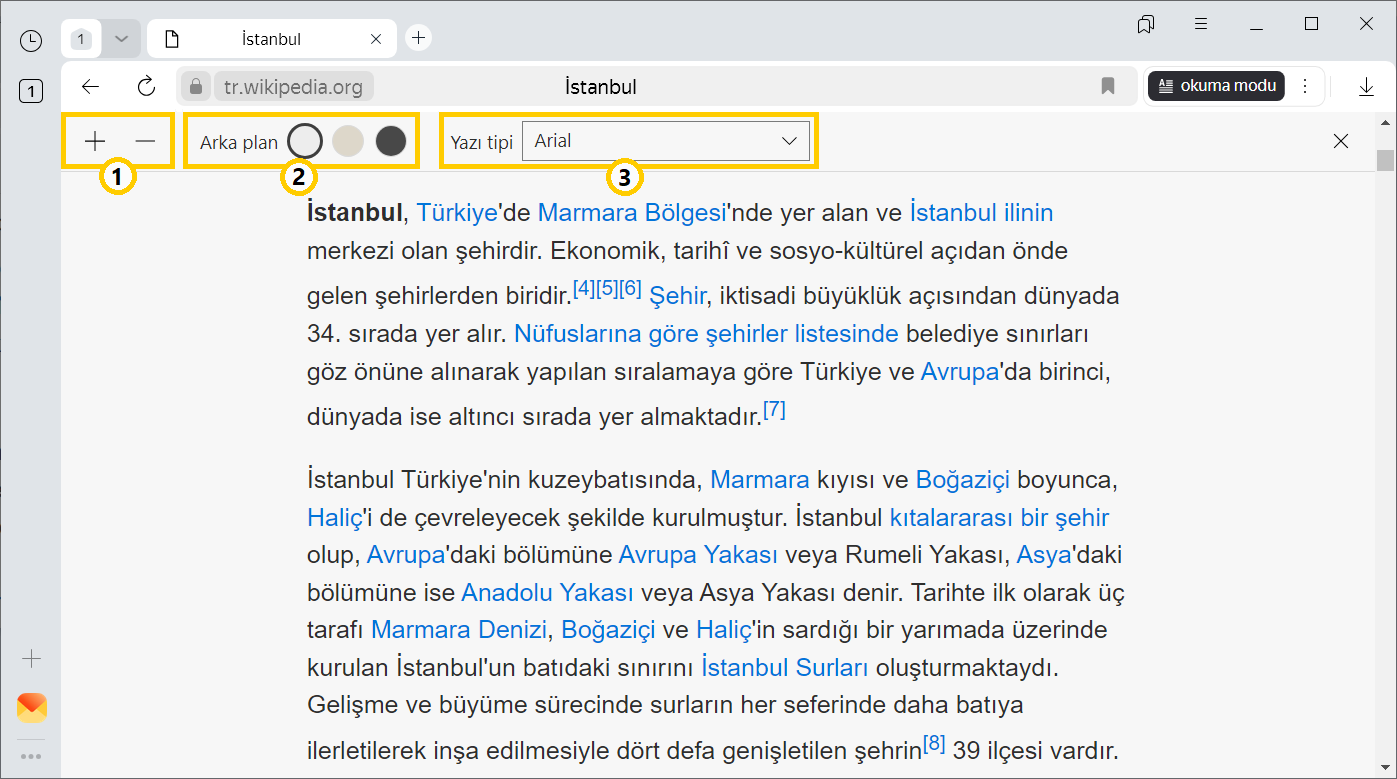
Task: Decrease reader font size with minus icon
Action: 146,141
